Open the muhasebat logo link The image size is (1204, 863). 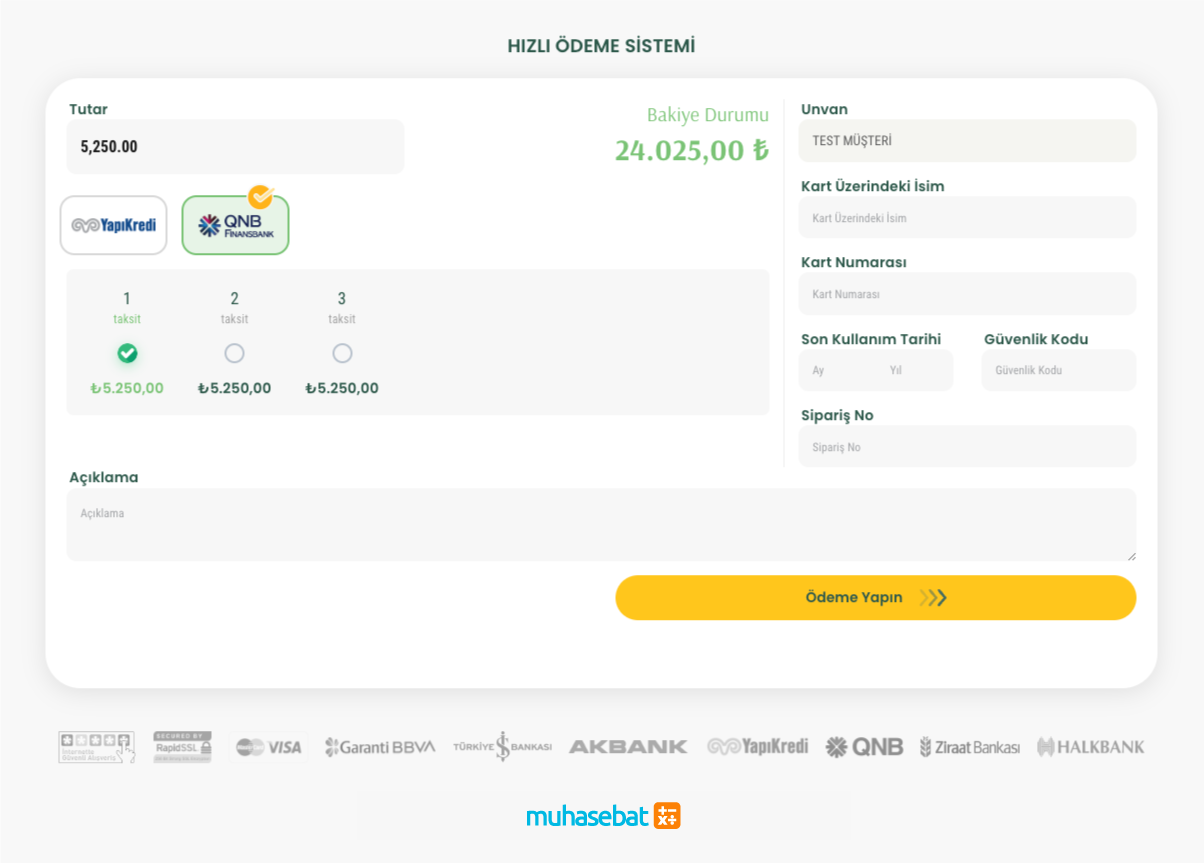(603, 816)
